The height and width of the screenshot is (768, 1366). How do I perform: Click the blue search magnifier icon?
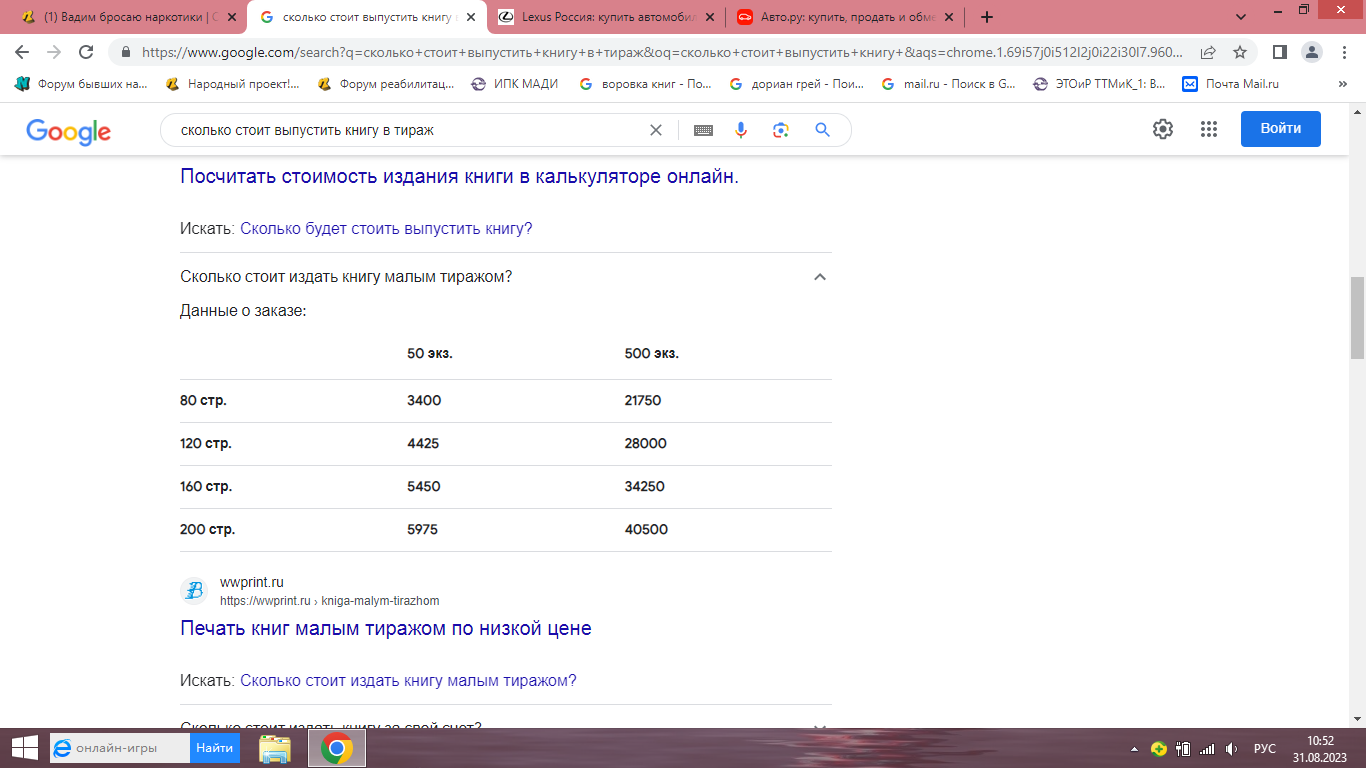point(822,130)
